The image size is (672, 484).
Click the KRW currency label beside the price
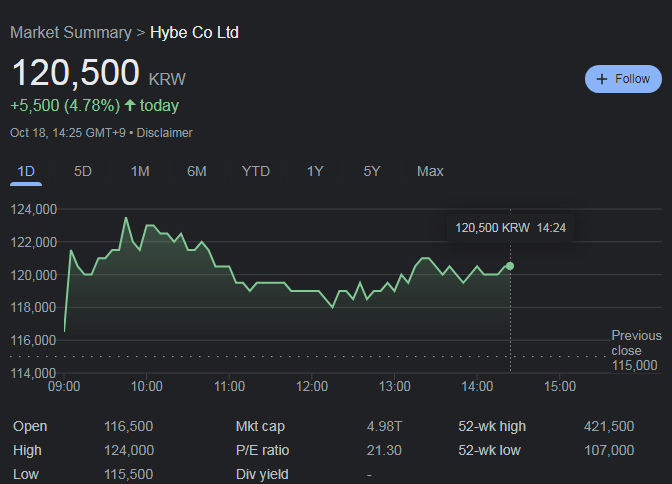[x=167, y=79]
